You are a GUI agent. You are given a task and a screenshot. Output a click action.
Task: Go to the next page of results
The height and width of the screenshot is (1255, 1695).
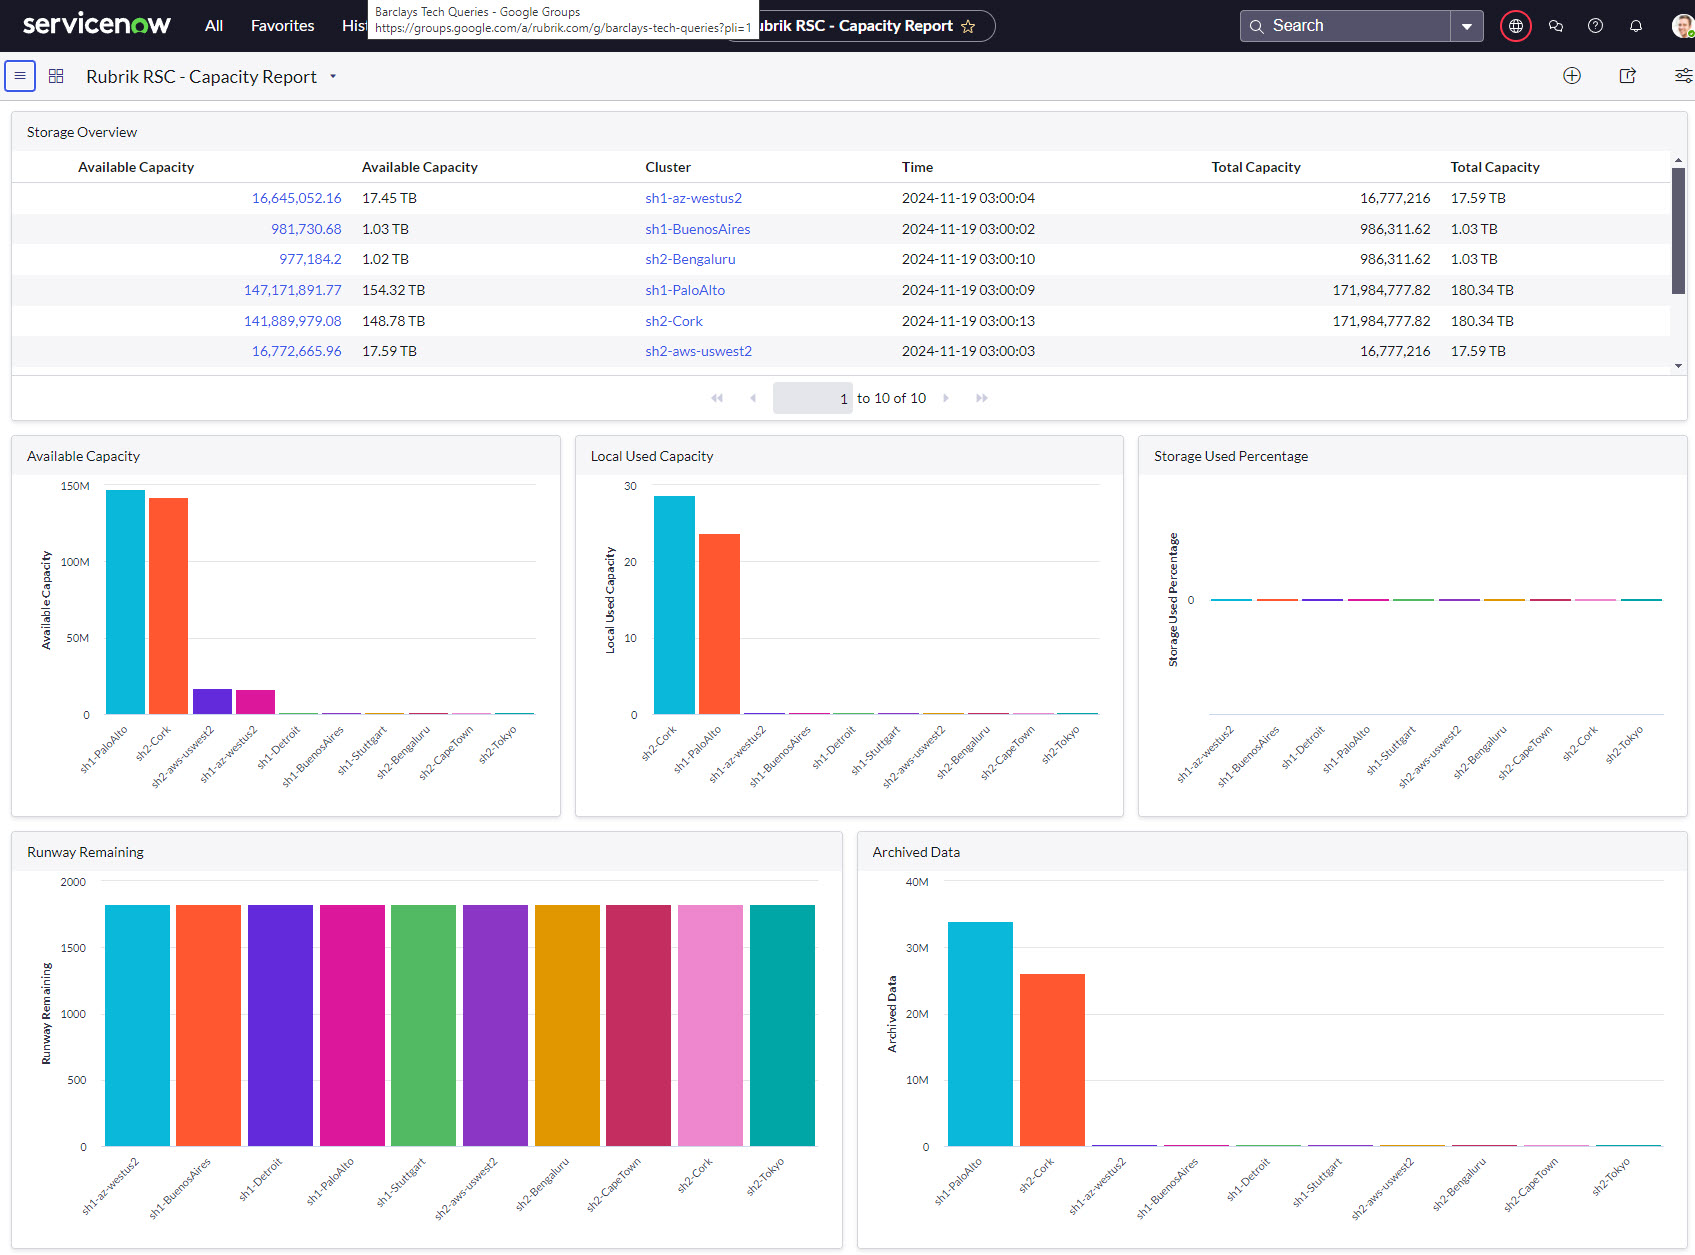coord(946,398)
